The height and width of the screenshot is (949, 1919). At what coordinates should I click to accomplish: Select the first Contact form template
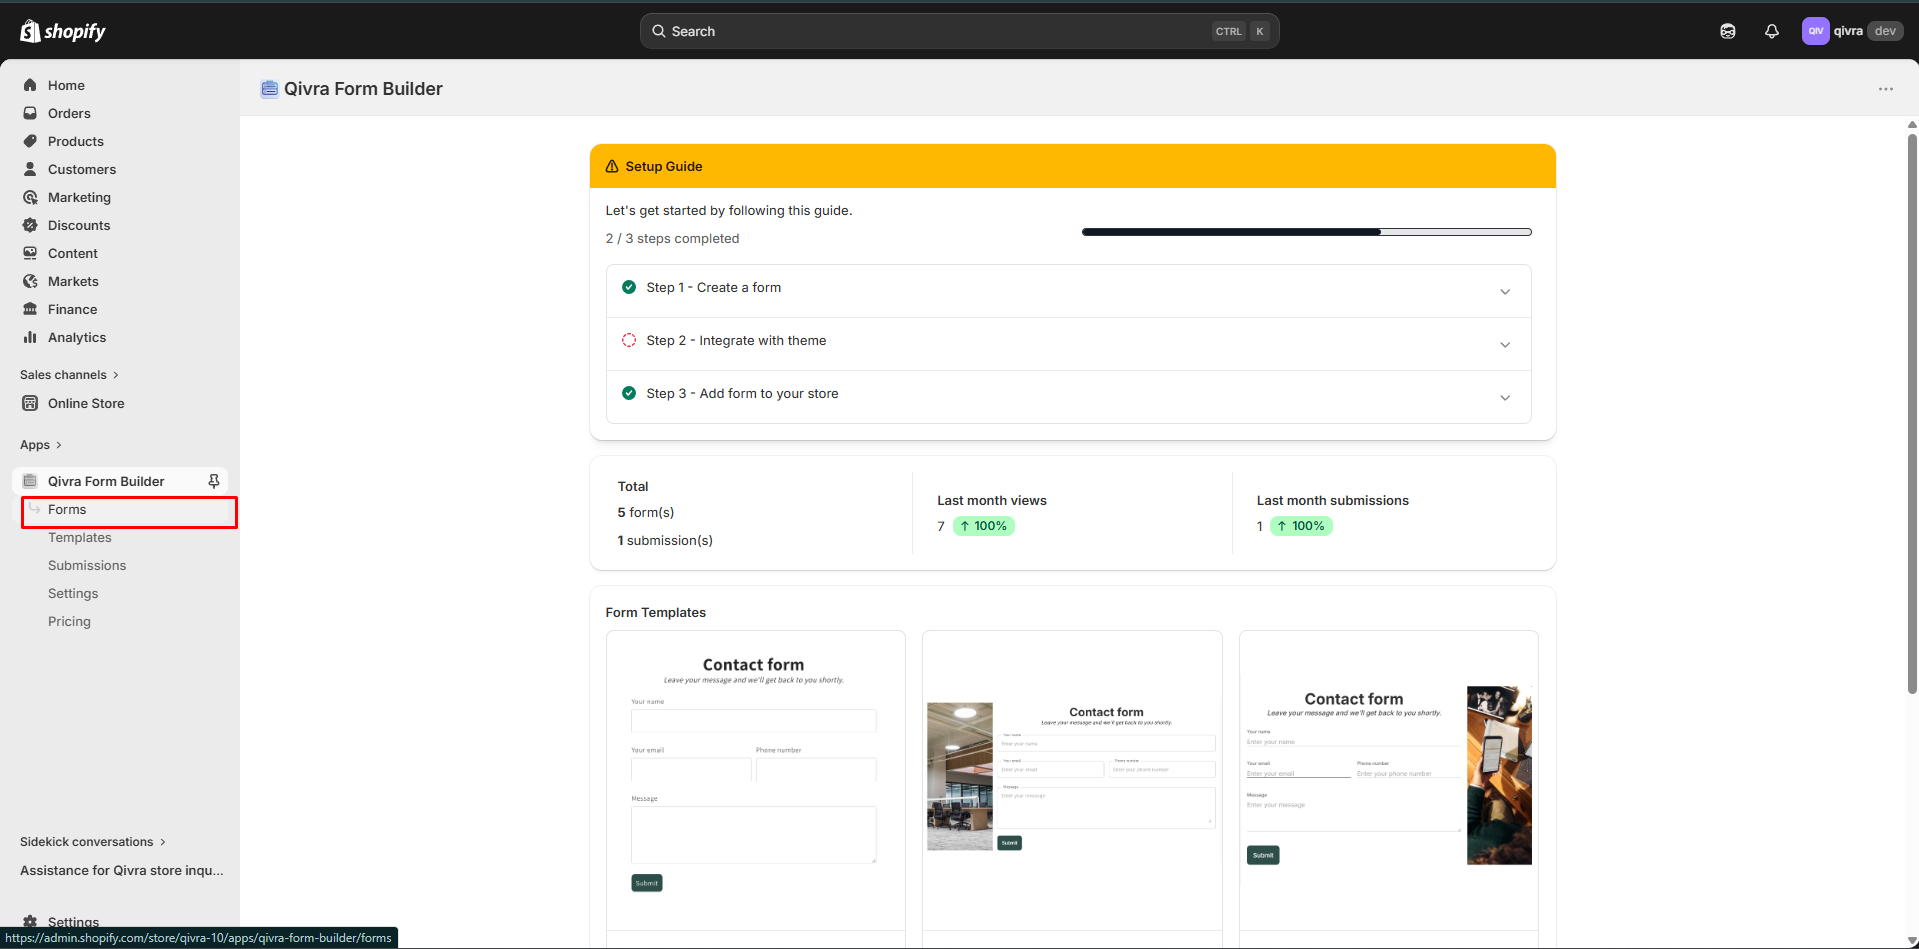[x=755, y=780]
